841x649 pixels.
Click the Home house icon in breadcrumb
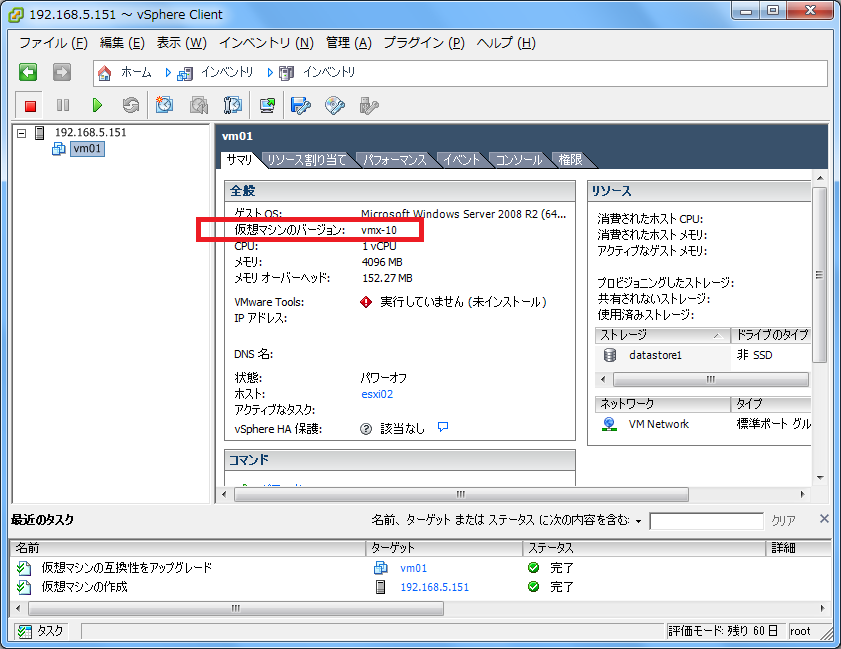(x=105, y=73)
